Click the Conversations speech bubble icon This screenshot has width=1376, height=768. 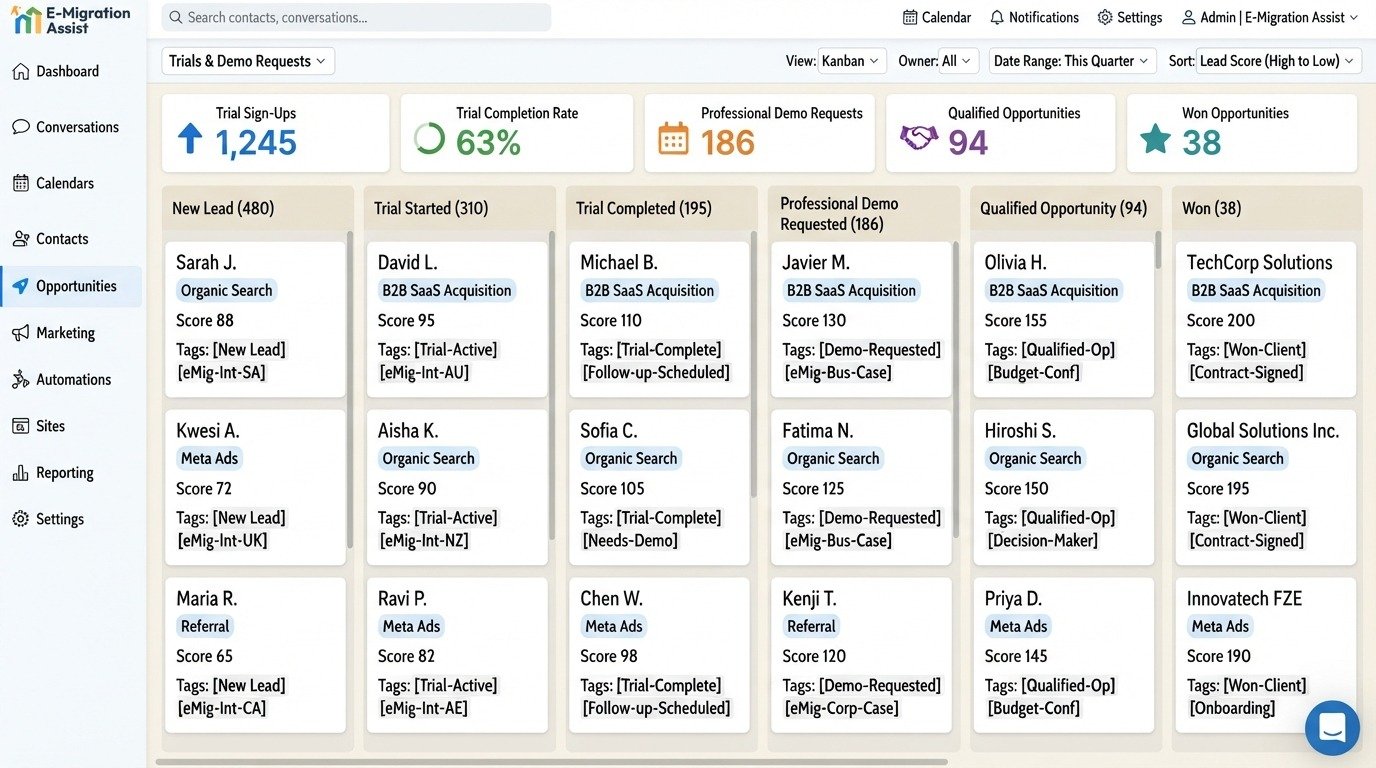point(20,127)
